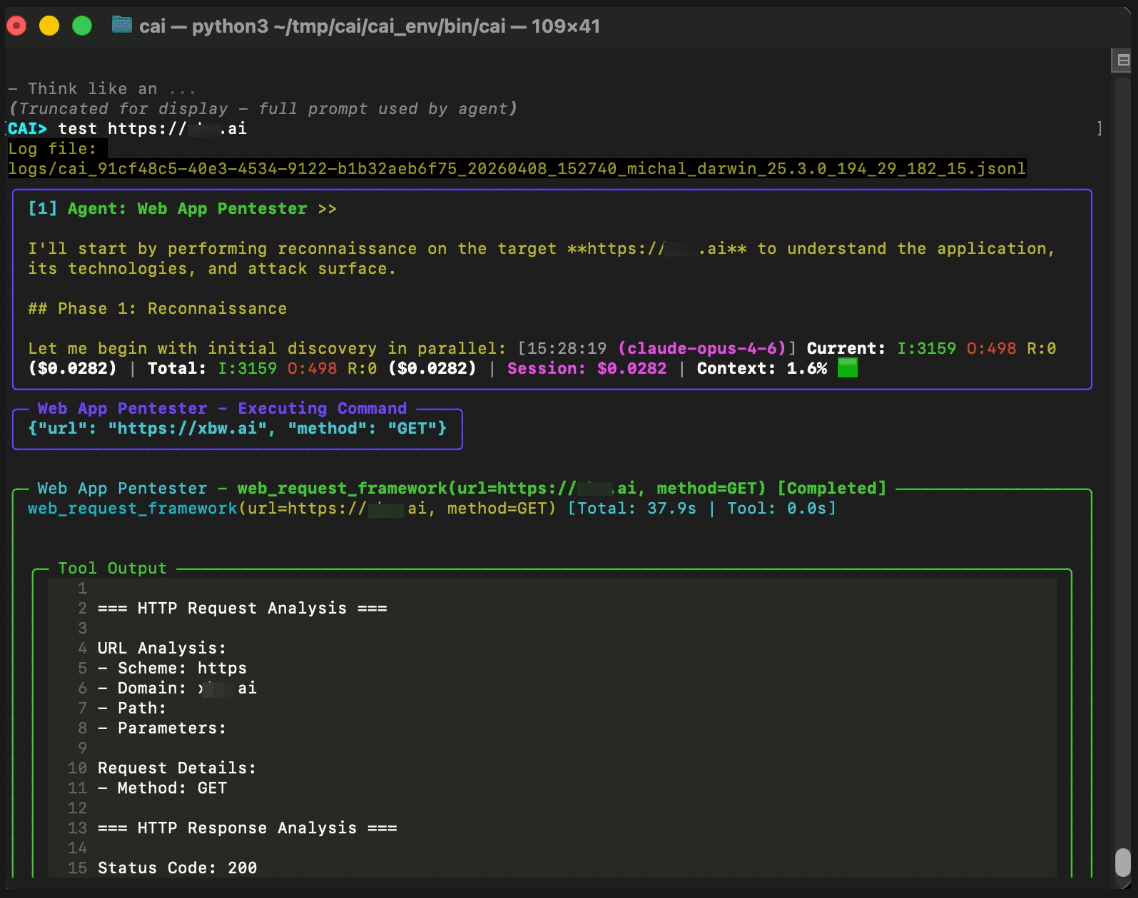Click '[1] Agent: Web App Pentester >>' header
Viewport: 1138px width, 898px height.
(x=182, y=209)
